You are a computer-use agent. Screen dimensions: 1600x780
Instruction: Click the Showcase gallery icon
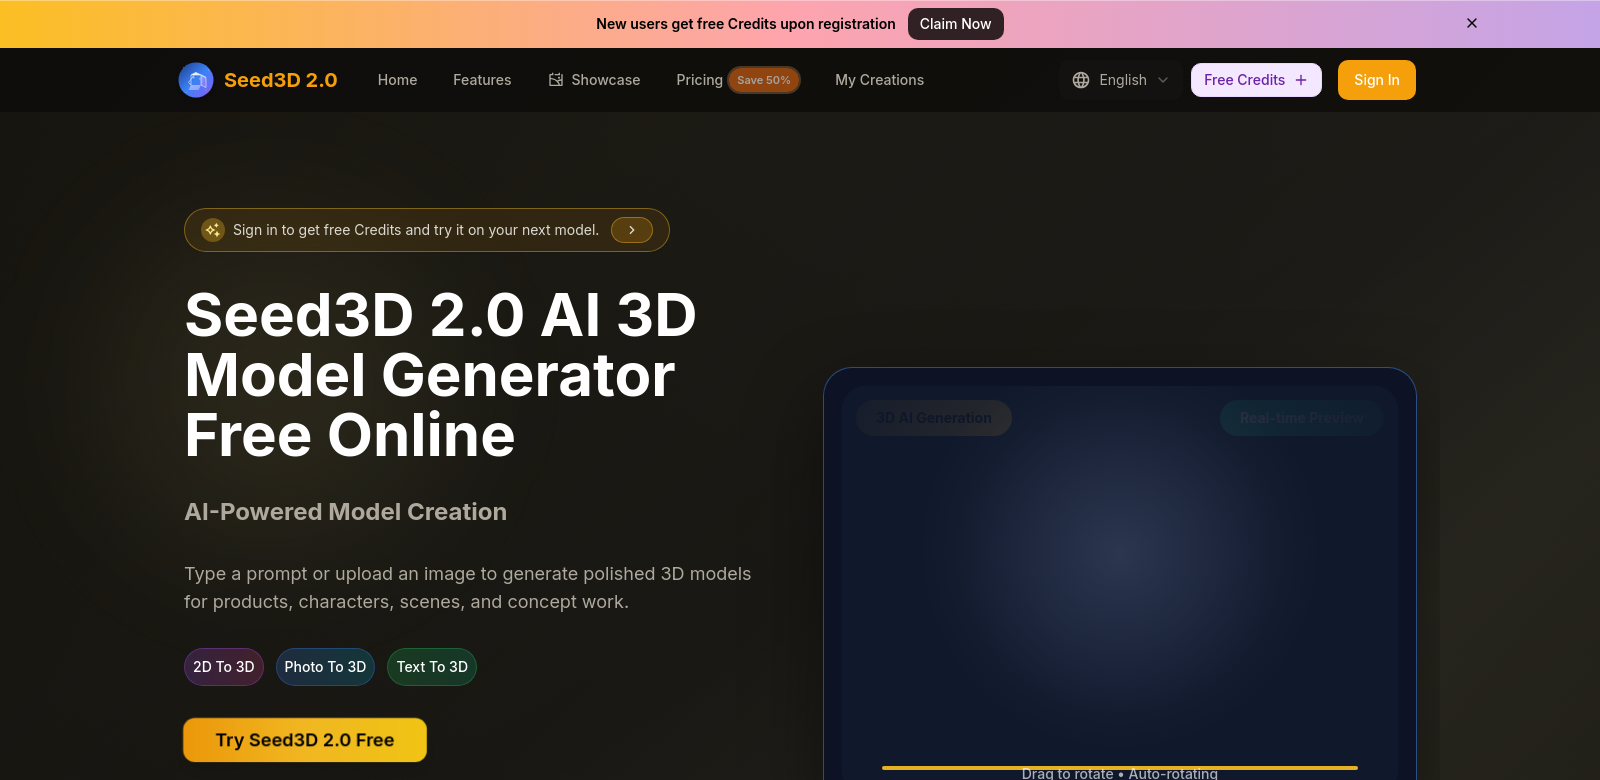click(x=556, y=80)
